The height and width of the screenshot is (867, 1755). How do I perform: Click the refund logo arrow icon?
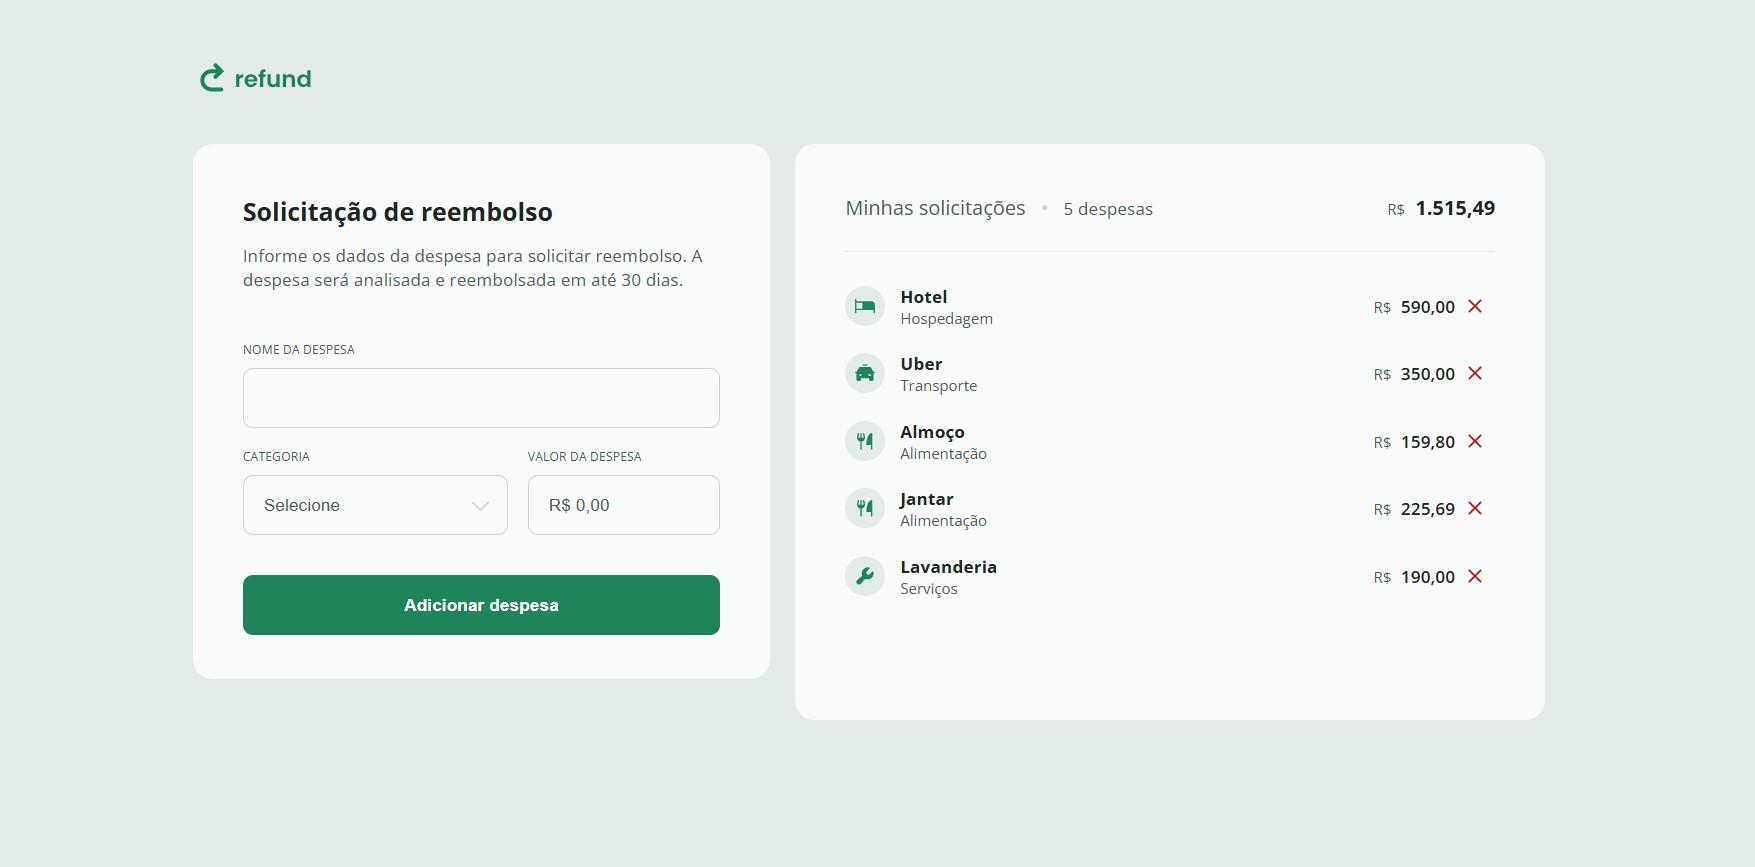pyautogui.click(x=212, y=78)
